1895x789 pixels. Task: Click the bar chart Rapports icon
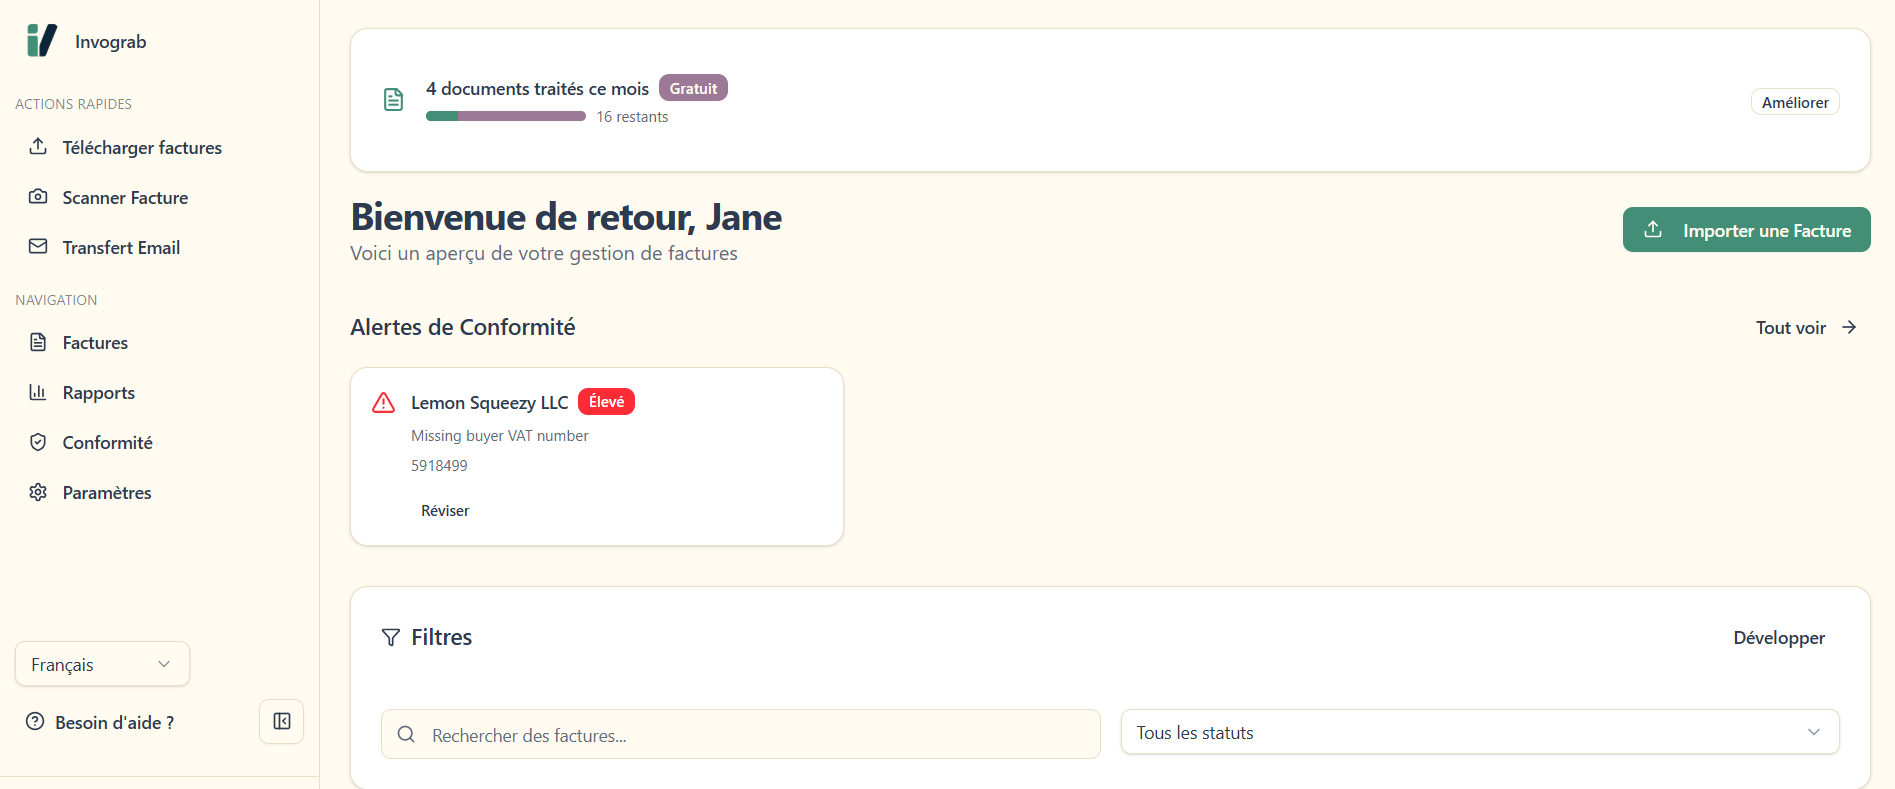[38, 392]
